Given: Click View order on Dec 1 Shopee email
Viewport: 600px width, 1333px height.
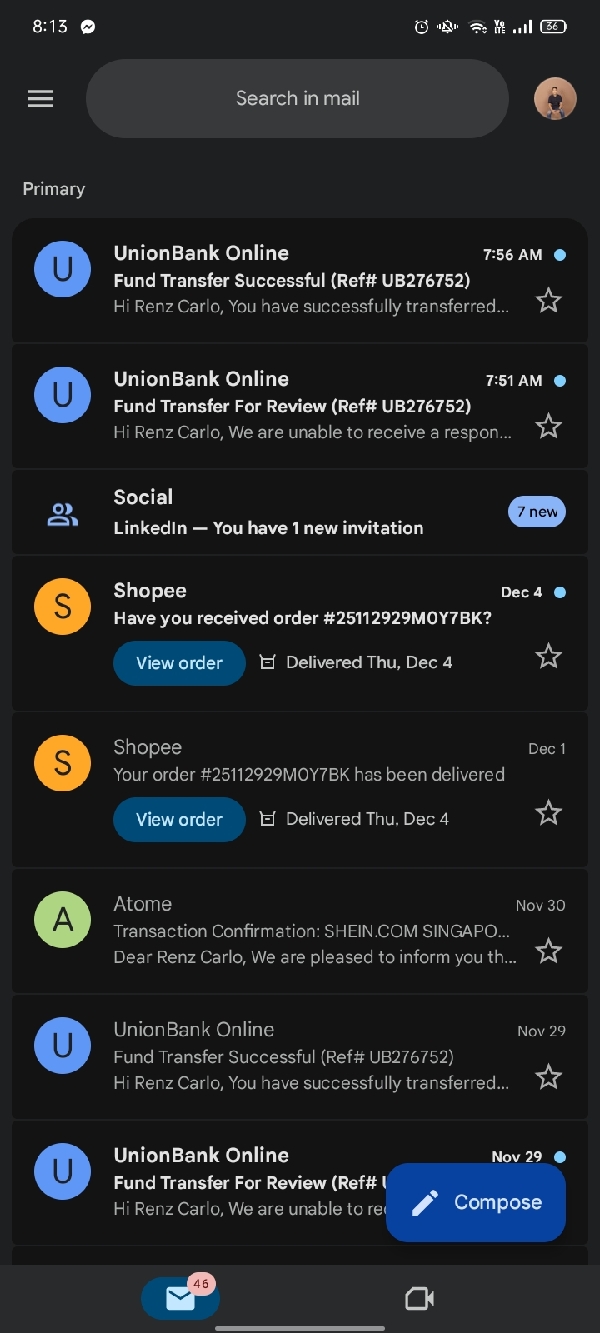Looking at the screenshot, I should [179, 819].
